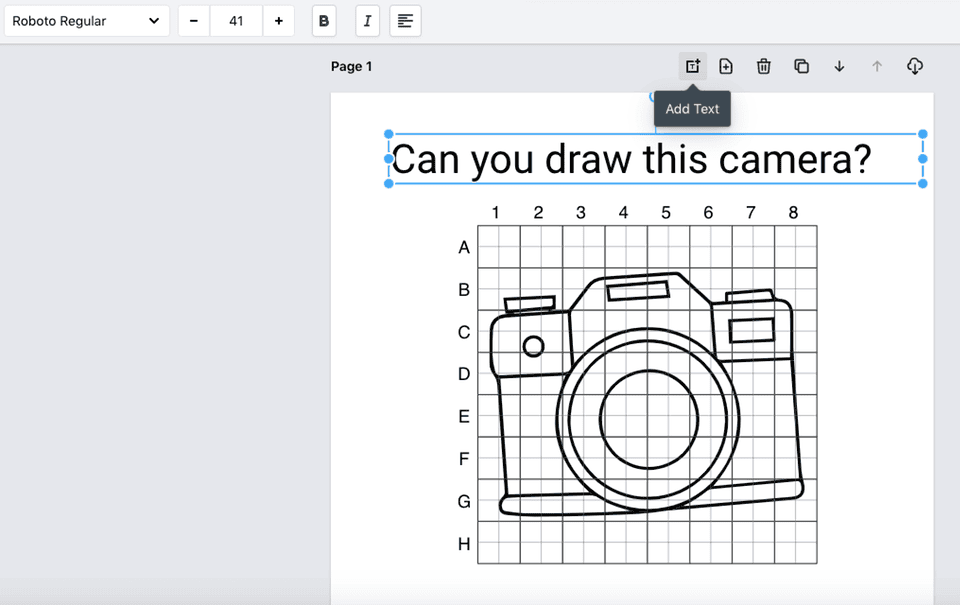Click the right-middle handle of the text box

(x=923, y=159)
